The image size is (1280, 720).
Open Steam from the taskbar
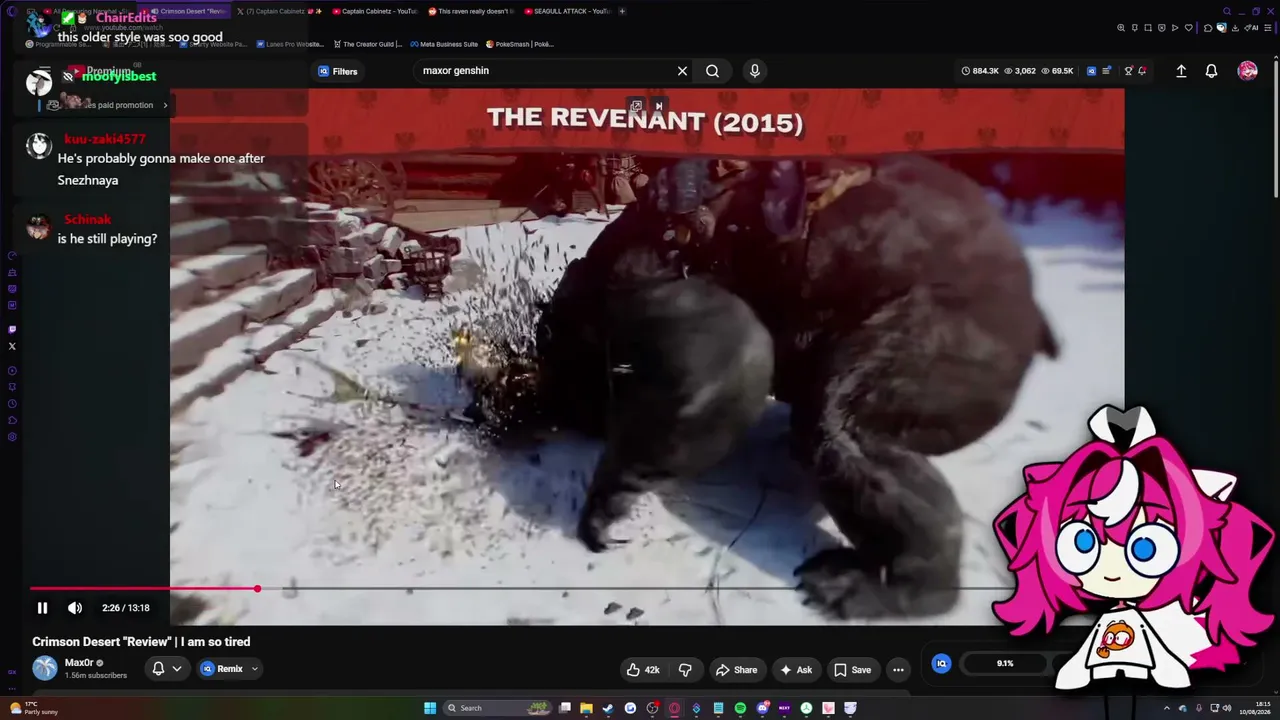pos(608,708)
